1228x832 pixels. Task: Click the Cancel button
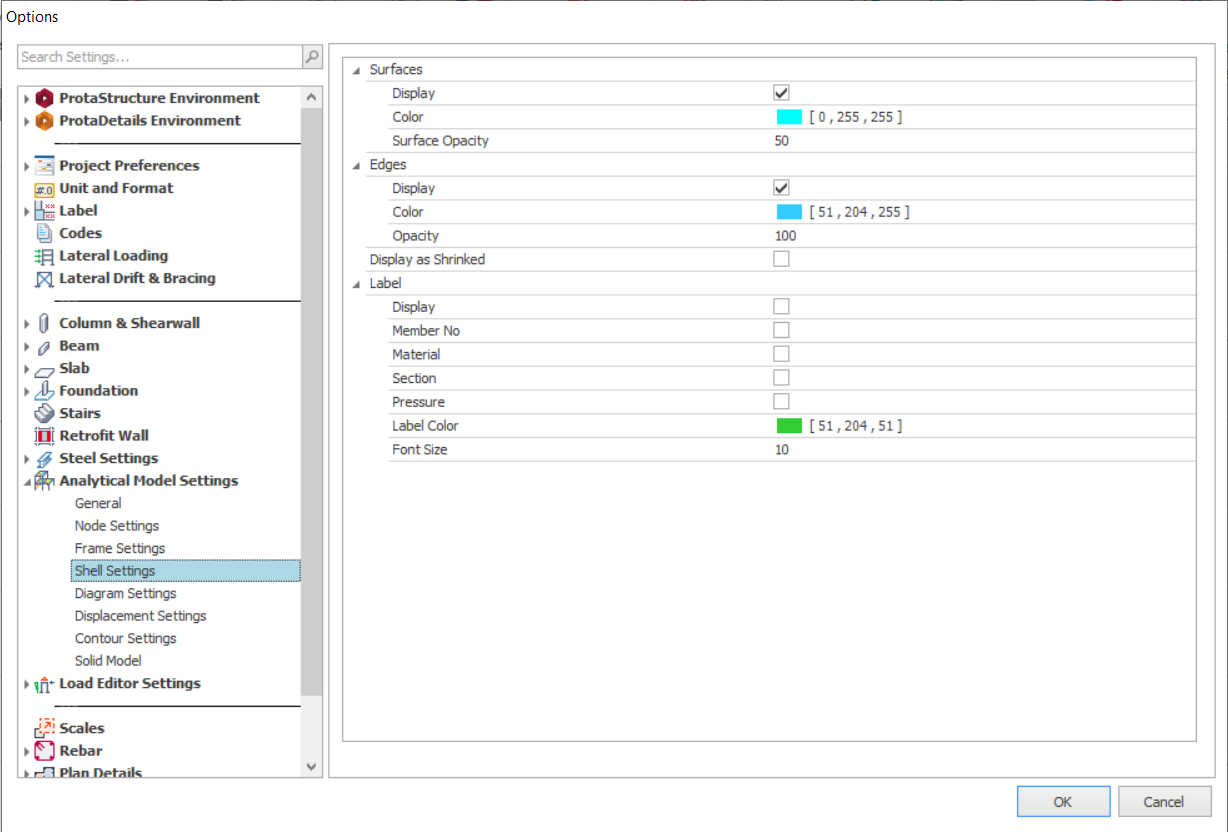pos(1164,801)
